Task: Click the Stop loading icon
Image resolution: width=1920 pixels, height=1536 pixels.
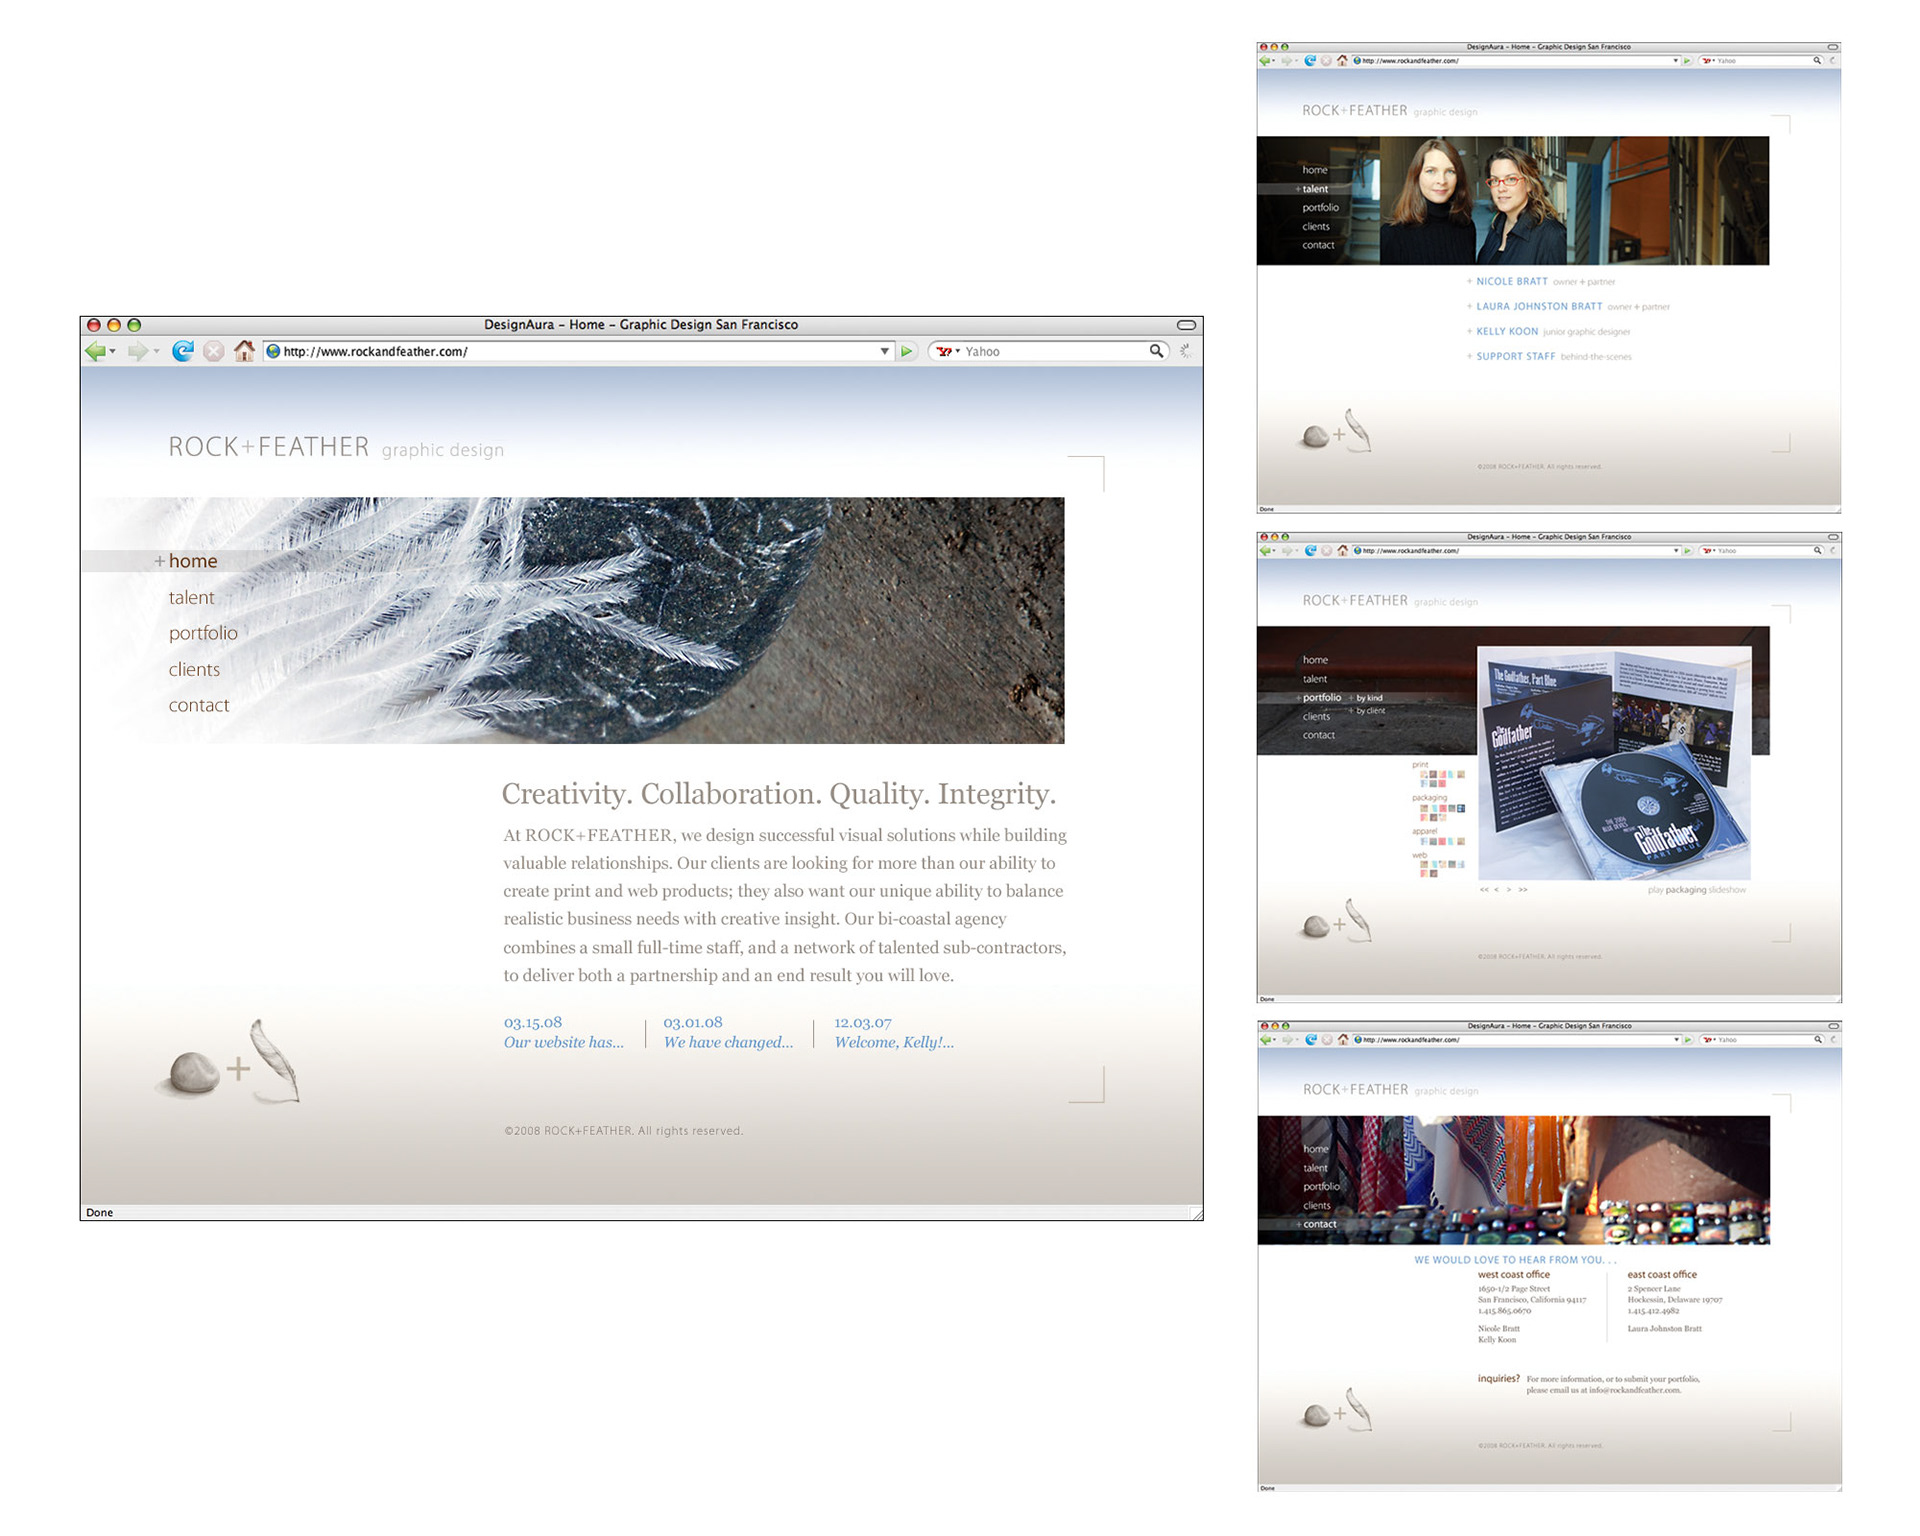Action: click(213, 351)
